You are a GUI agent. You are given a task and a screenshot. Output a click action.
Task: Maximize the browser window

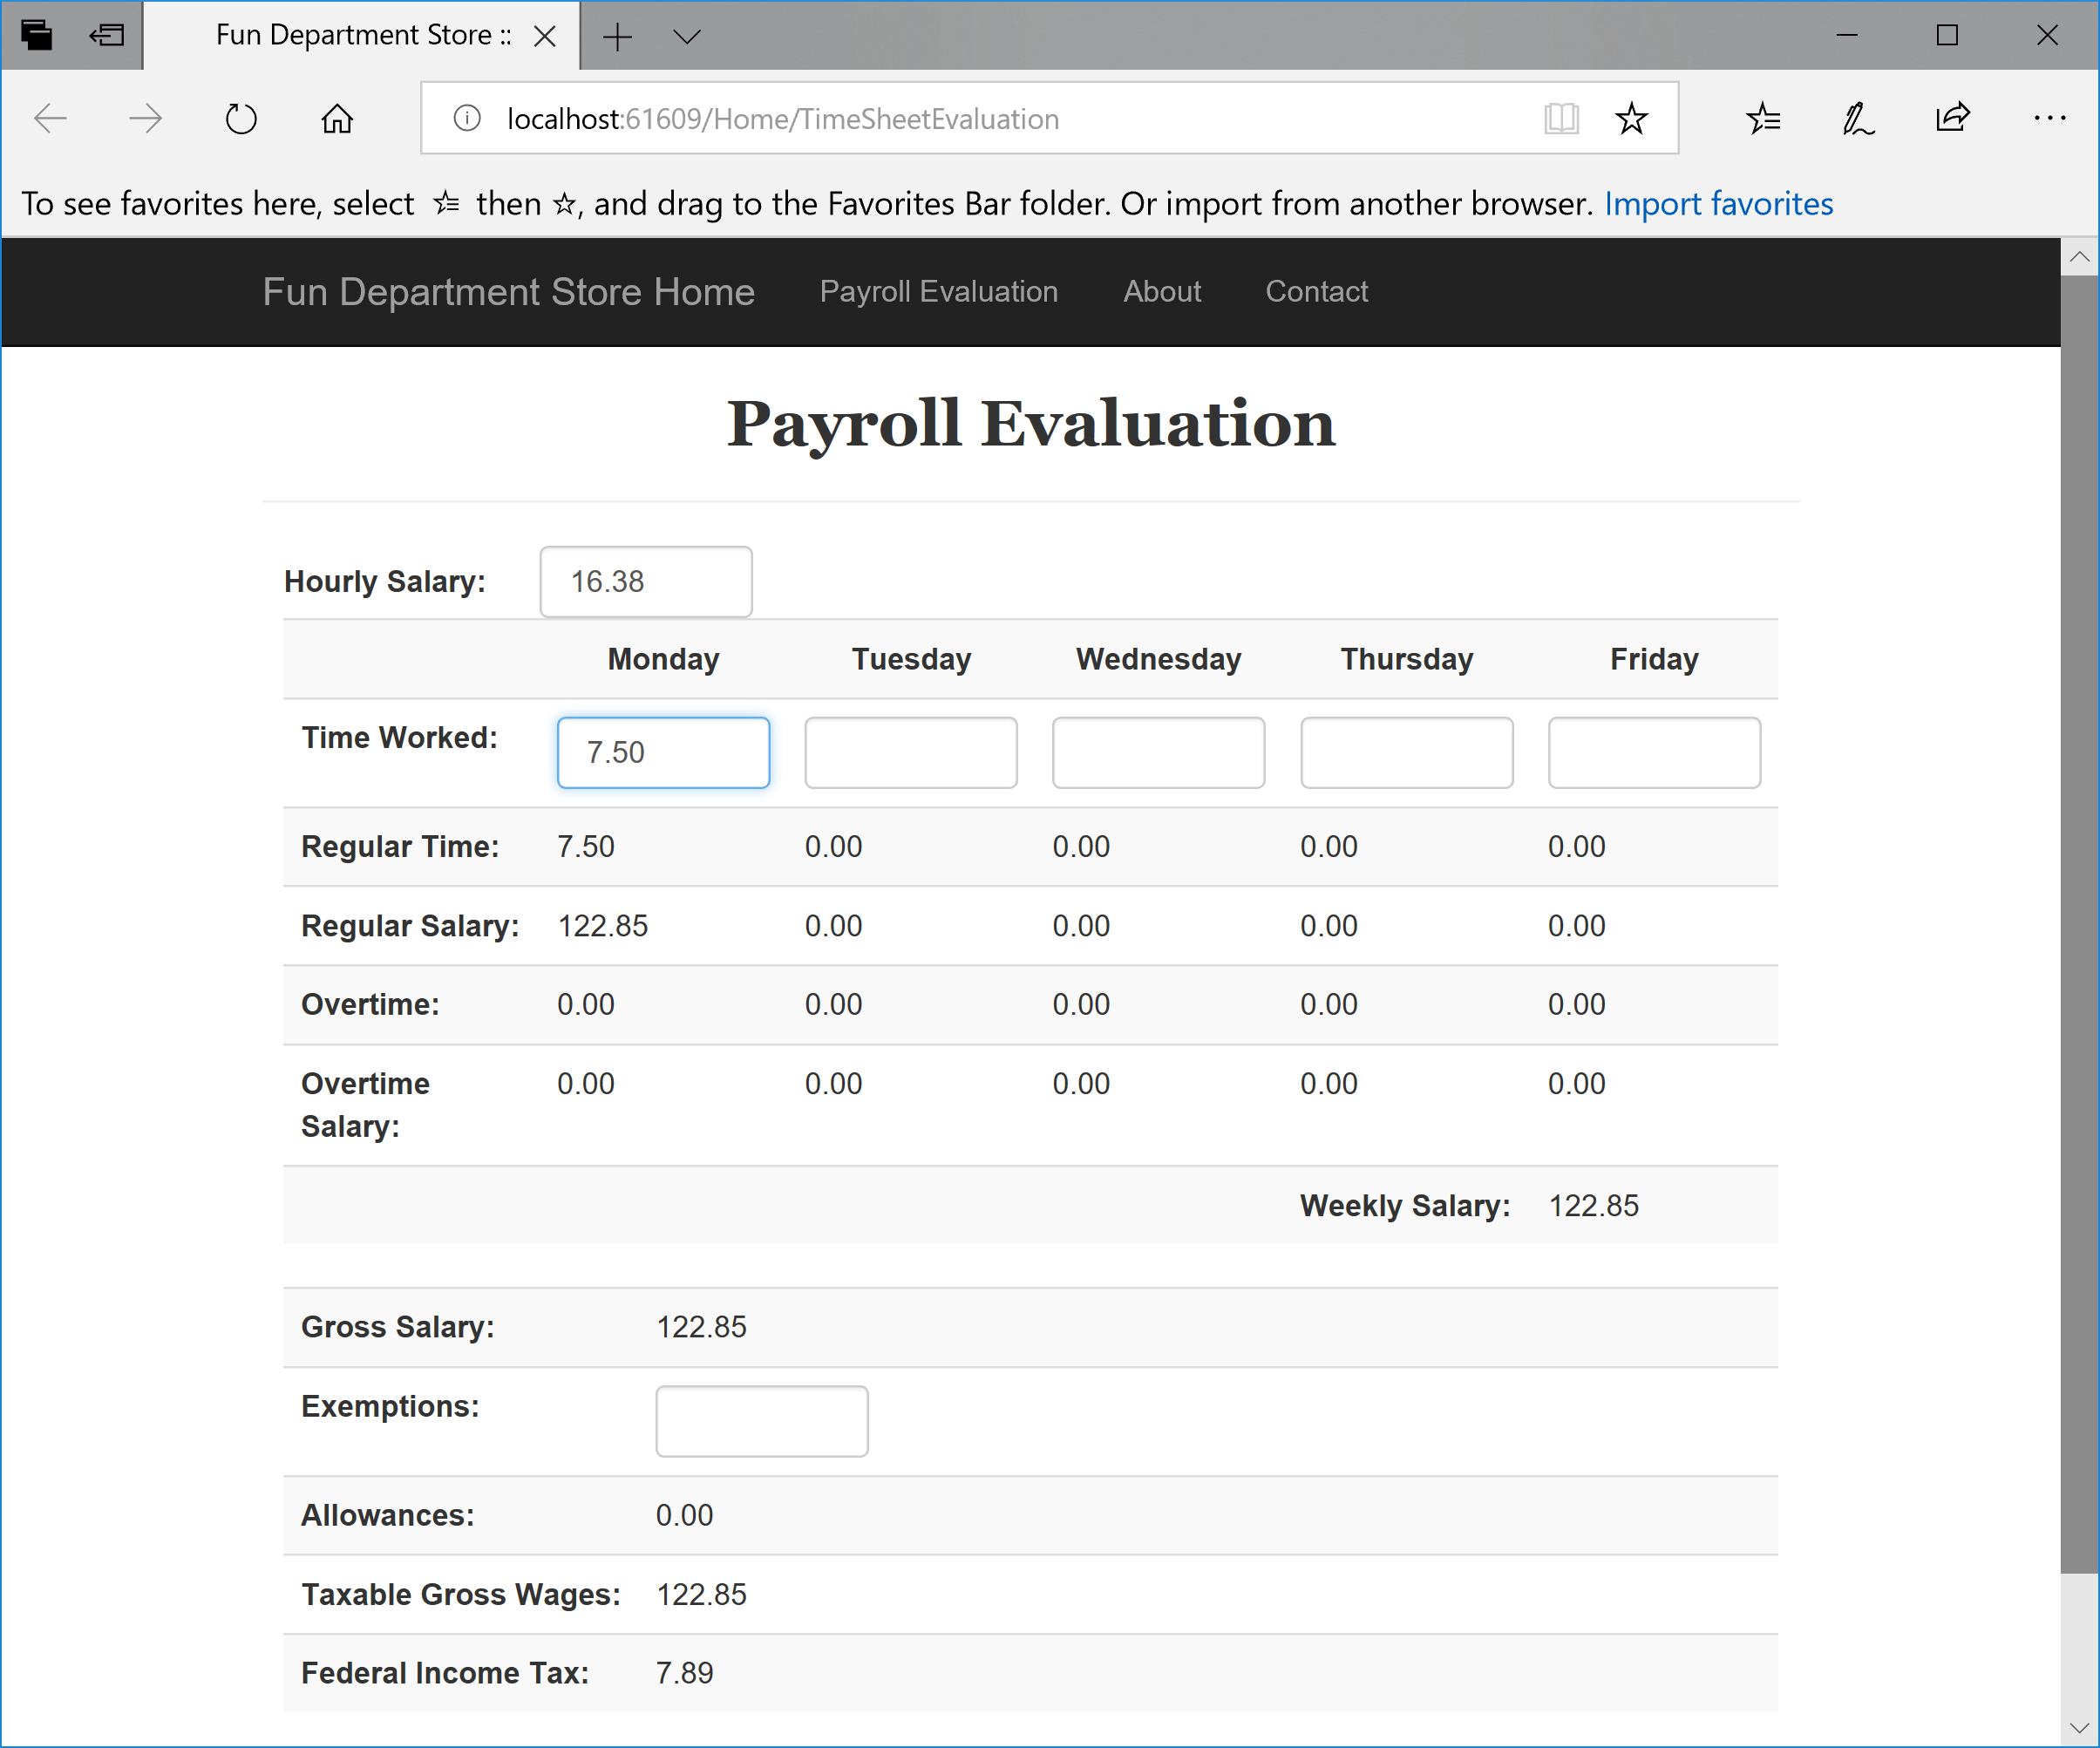[1947, 36]
